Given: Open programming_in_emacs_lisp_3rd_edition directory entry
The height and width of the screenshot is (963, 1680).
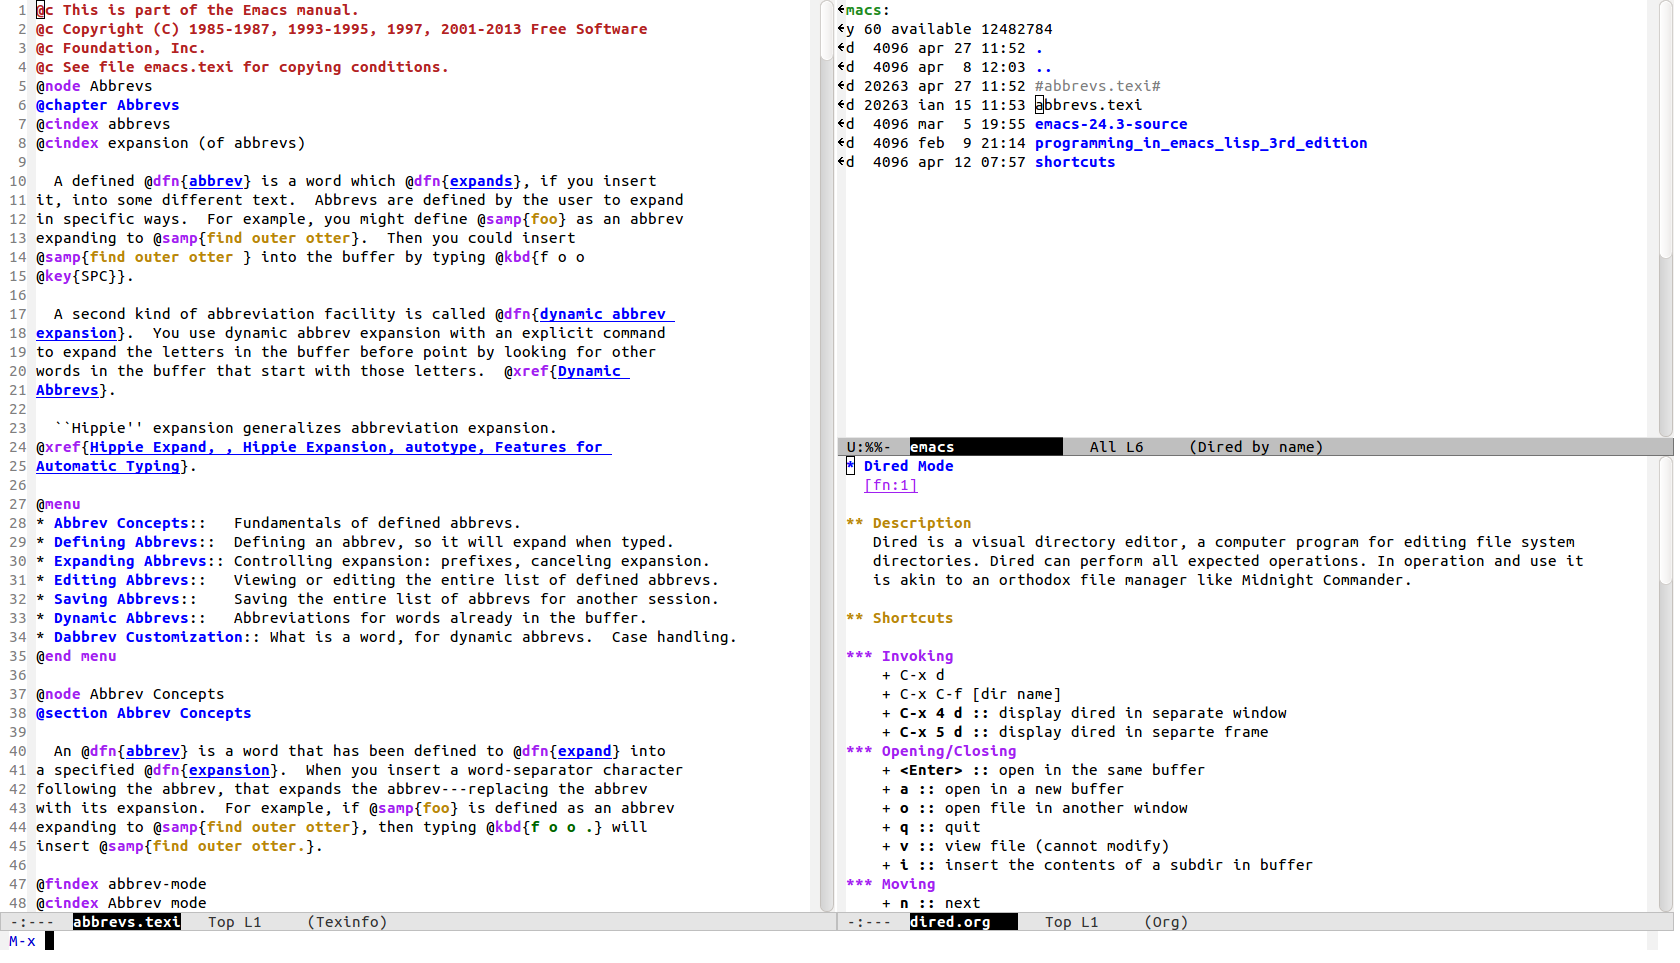Looking at the screenshot, I should point(1201,143).
